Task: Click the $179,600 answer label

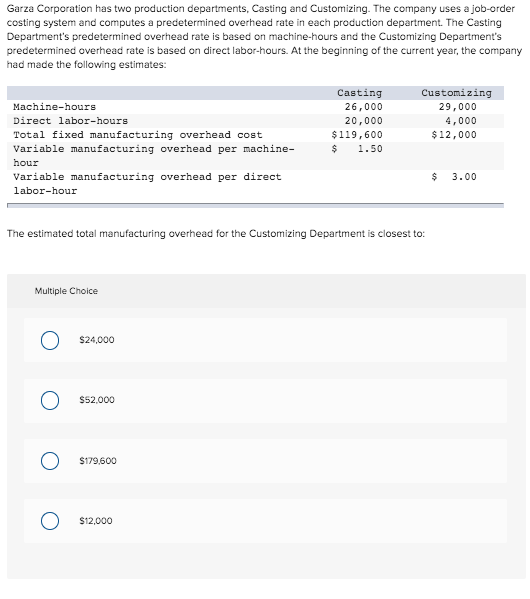Action: coord(98,461)
